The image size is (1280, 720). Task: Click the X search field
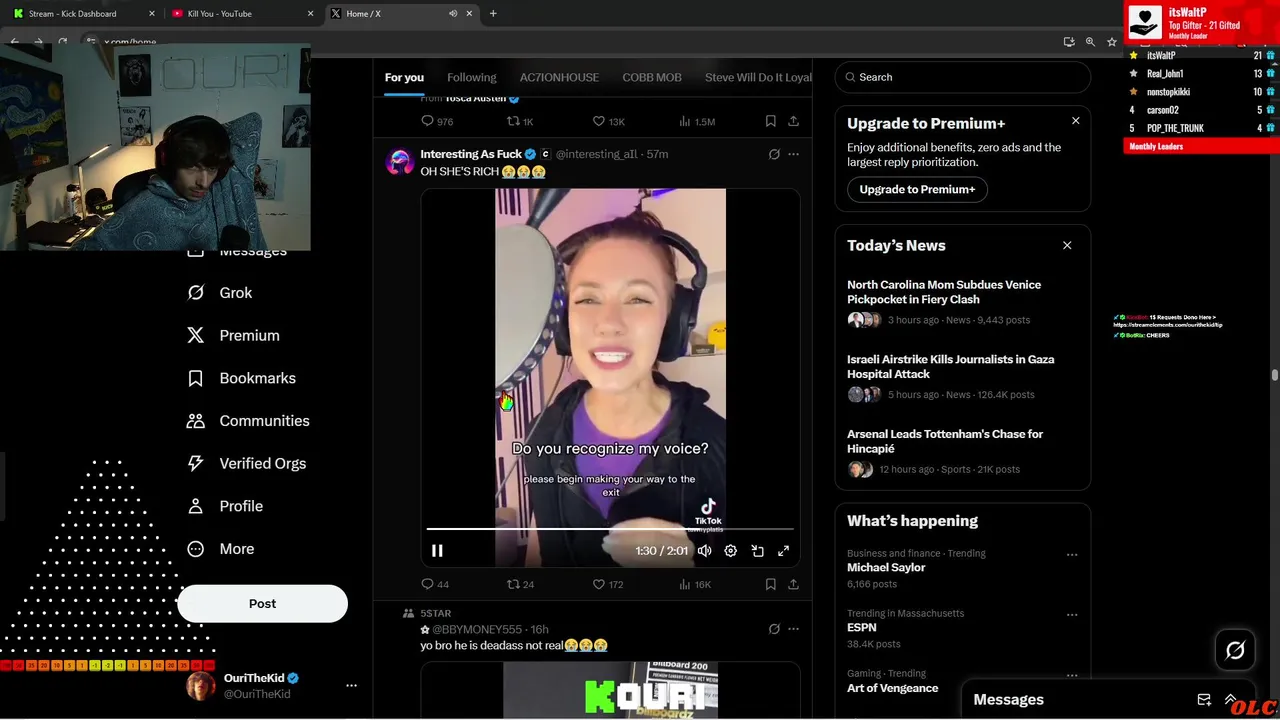click(x=963, y=77)
